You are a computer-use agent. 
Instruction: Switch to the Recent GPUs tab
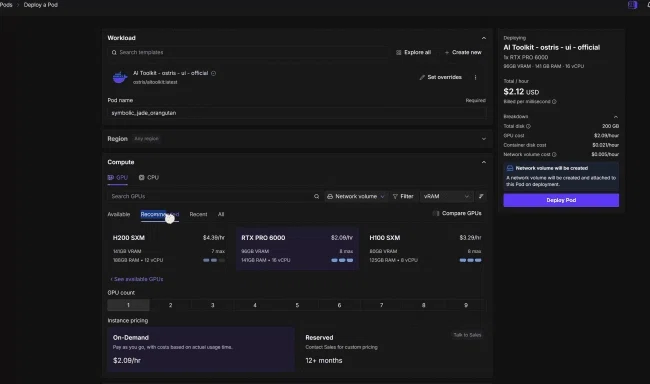tap(198, 214)
